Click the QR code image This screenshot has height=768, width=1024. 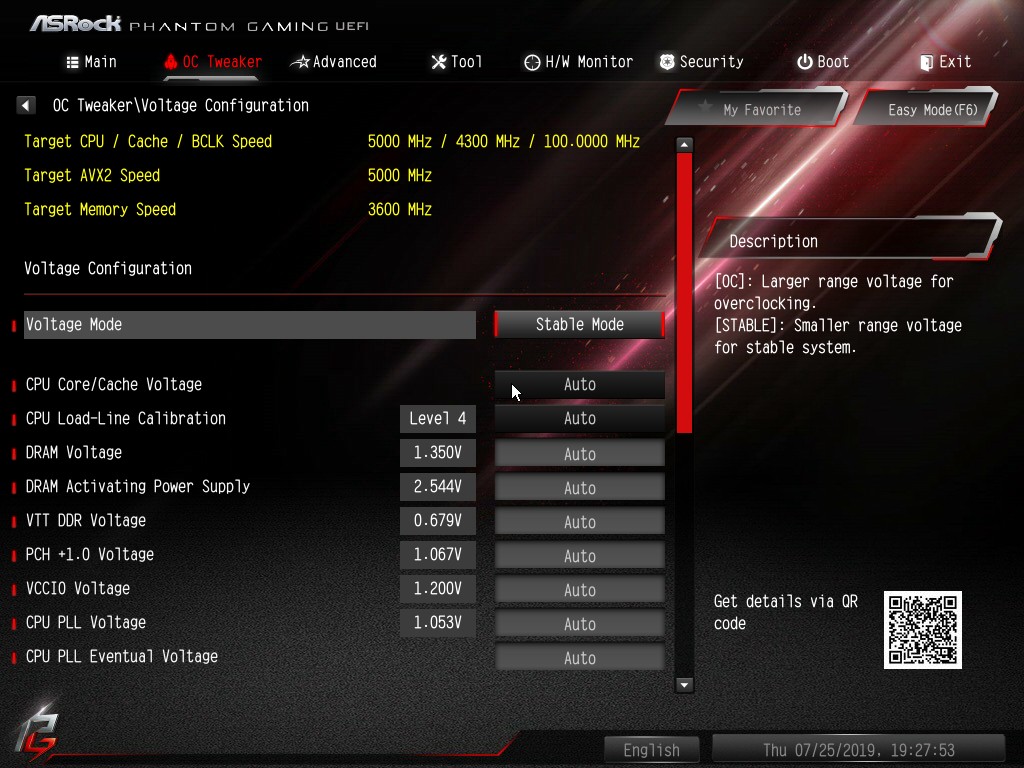pyautogui.click(x=922, y=630)
